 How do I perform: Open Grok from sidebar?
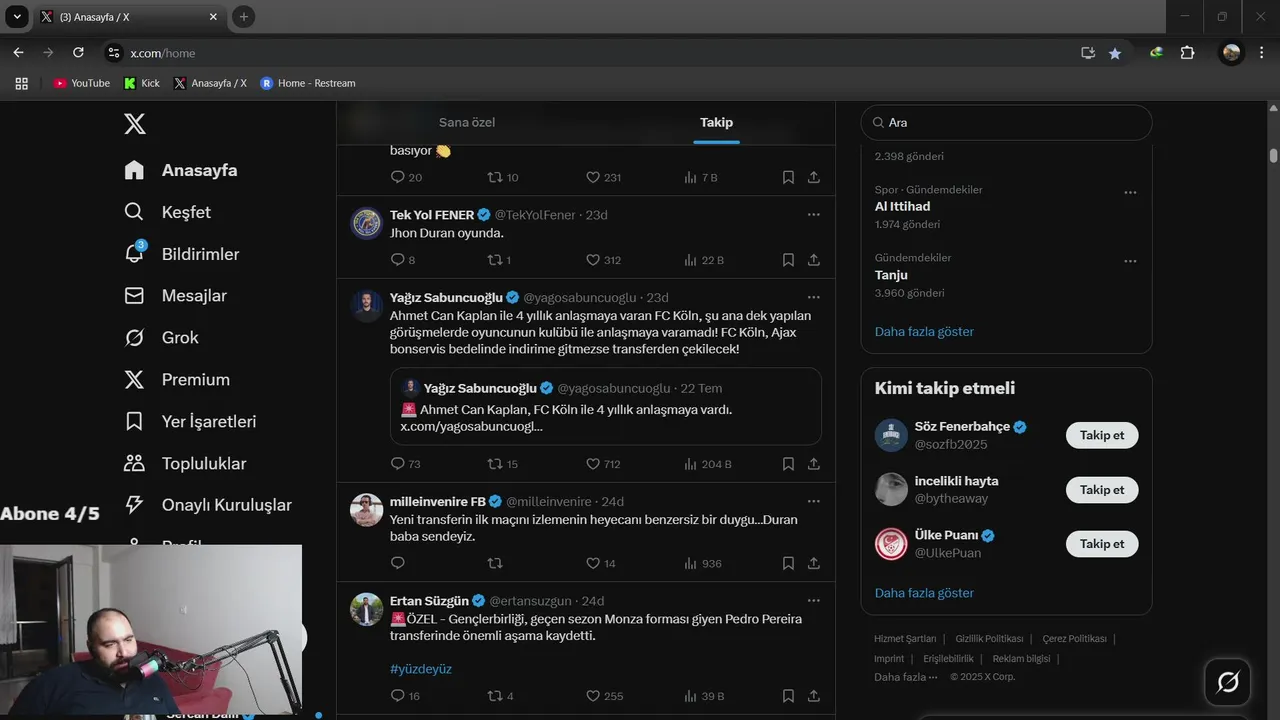[161, 338]
